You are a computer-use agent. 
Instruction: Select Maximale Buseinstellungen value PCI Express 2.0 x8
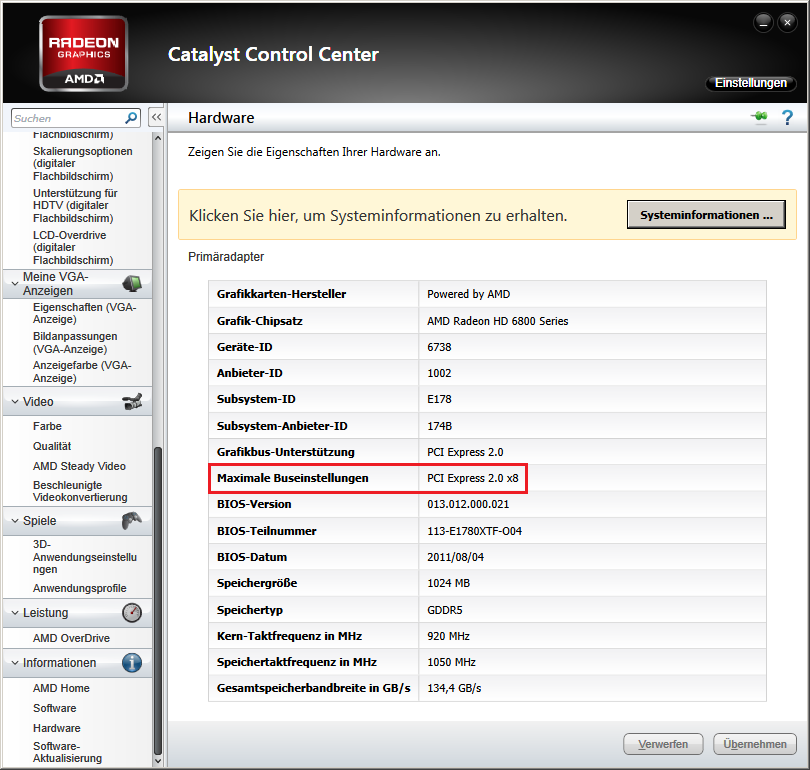pyautogui.click(x=472, y=478)
